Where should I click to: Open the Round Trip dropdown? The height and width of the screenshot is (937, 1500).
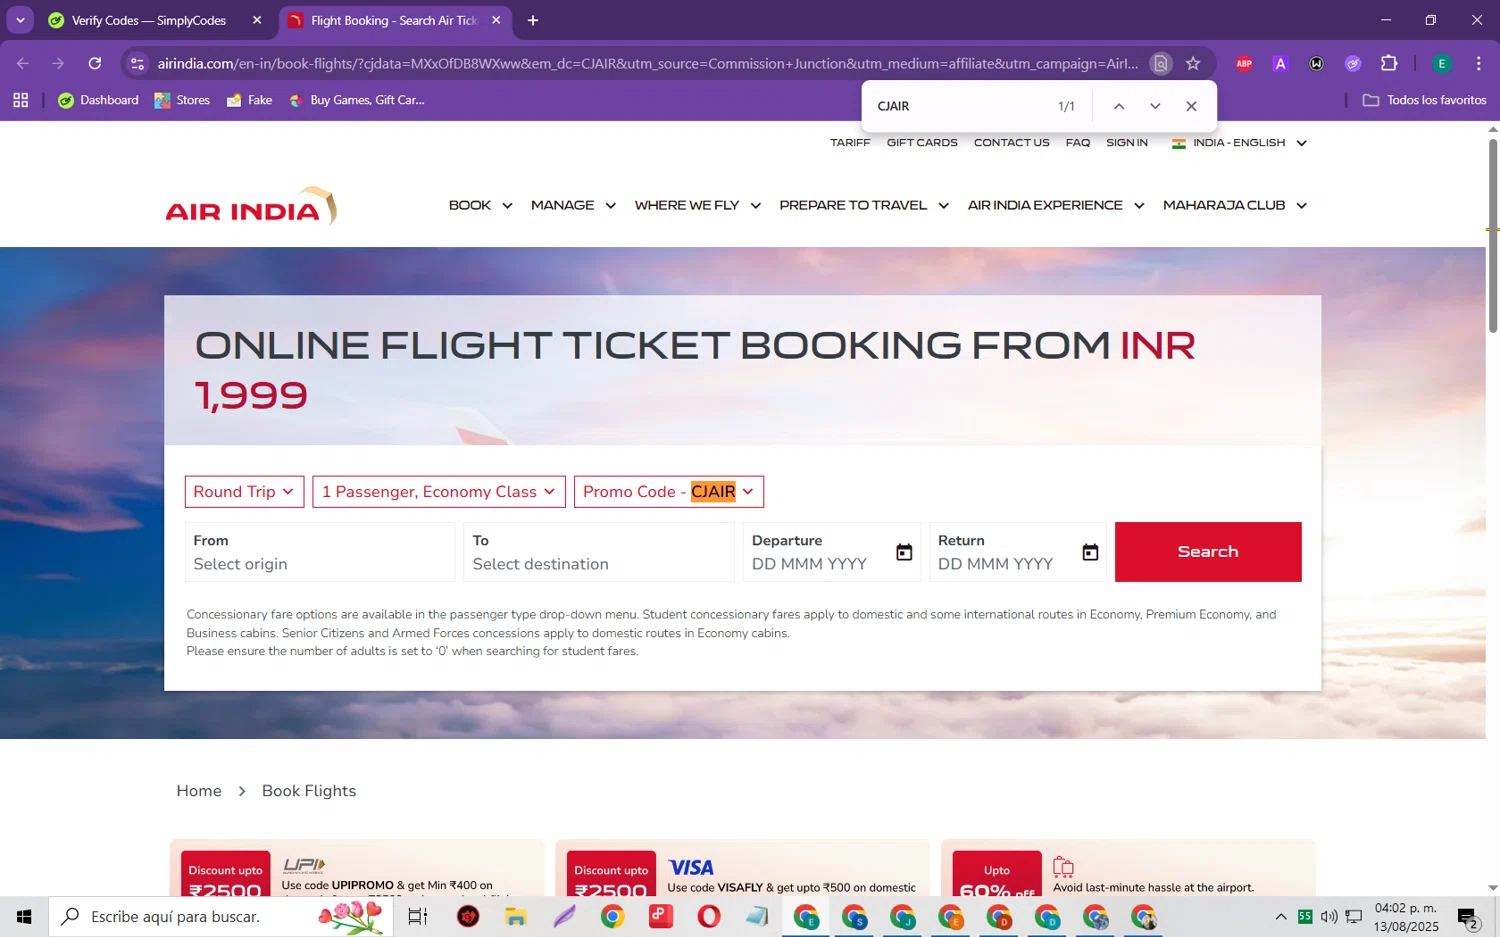pos(244,492)
